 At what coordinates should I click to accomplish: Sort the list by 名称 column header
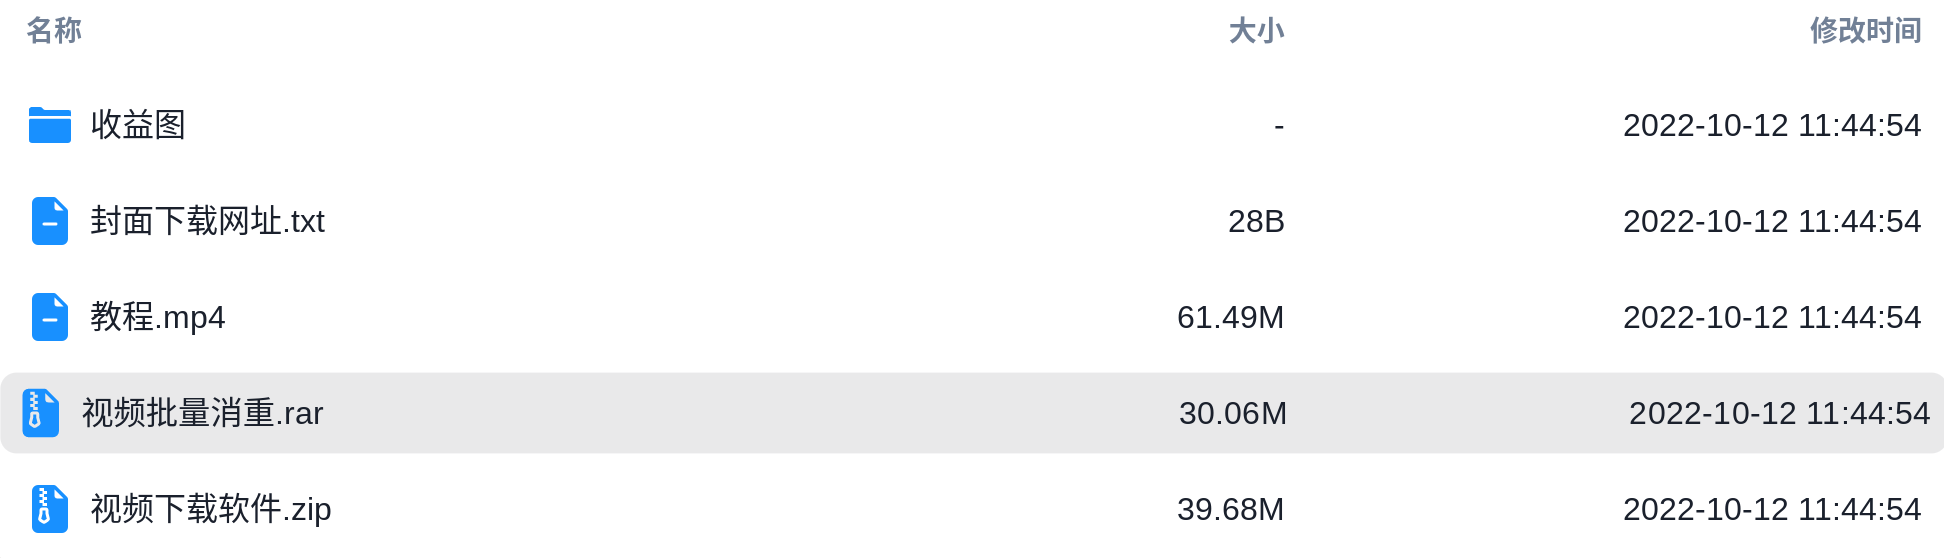(x=54, y=31)
